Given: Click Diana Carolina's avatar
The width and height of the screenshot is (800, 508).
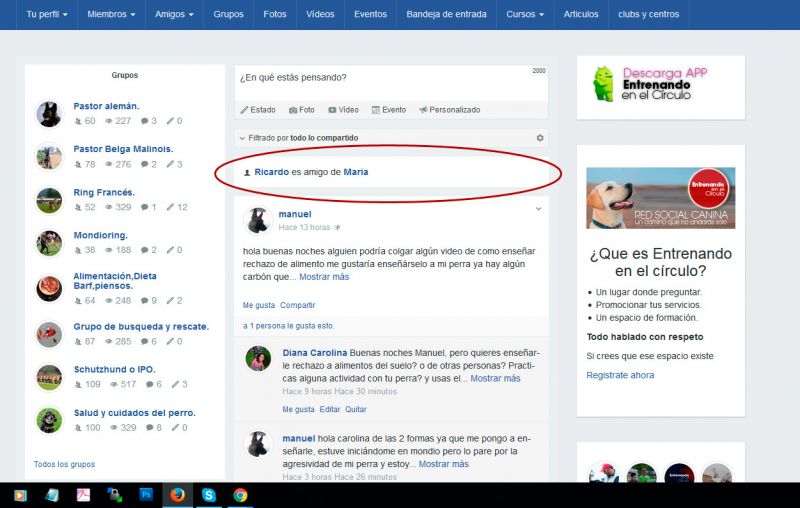Looking at the screenshot, I should pos(258,359).
